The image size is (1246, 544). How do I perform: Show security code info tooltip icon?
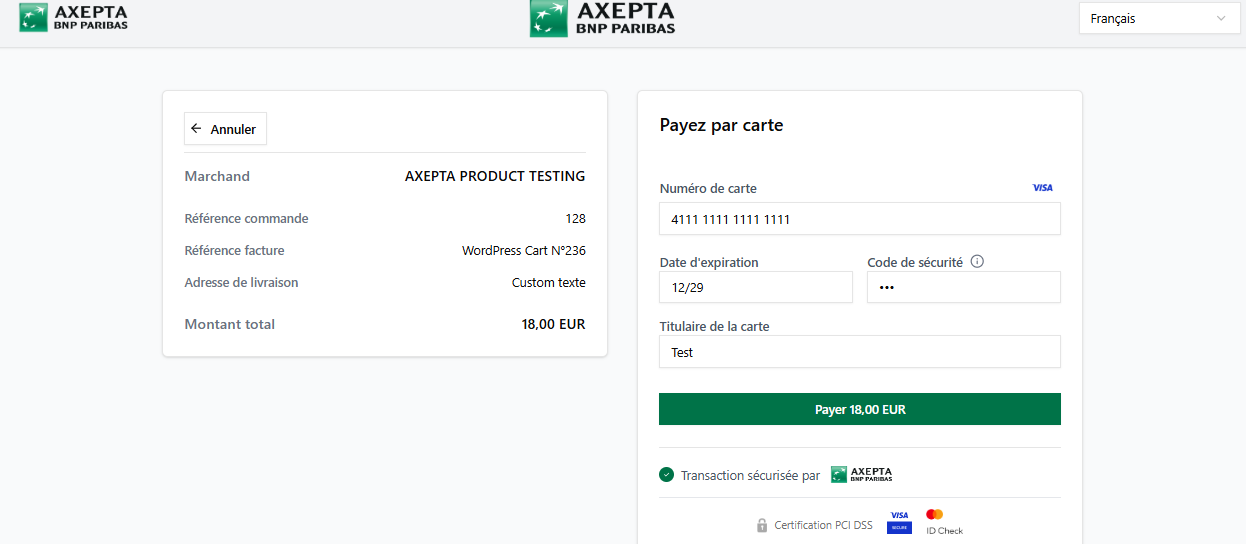click(x=977, y=262)
